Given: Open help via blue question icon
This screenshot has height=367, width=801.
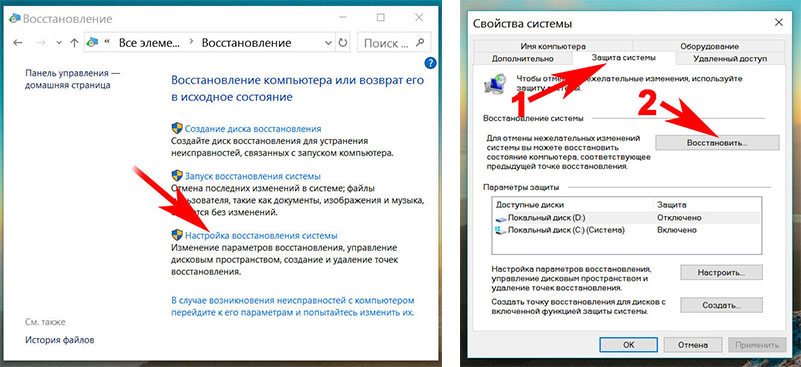Looking at the screenshot, I should [431, 63].
